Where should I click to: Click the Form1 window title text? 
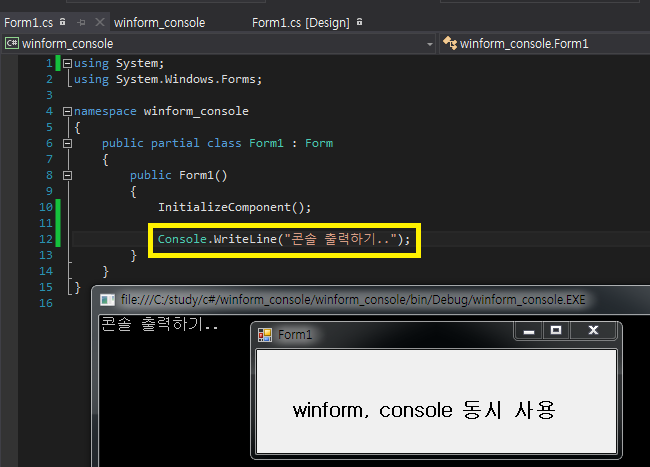(x=295, y=335)
